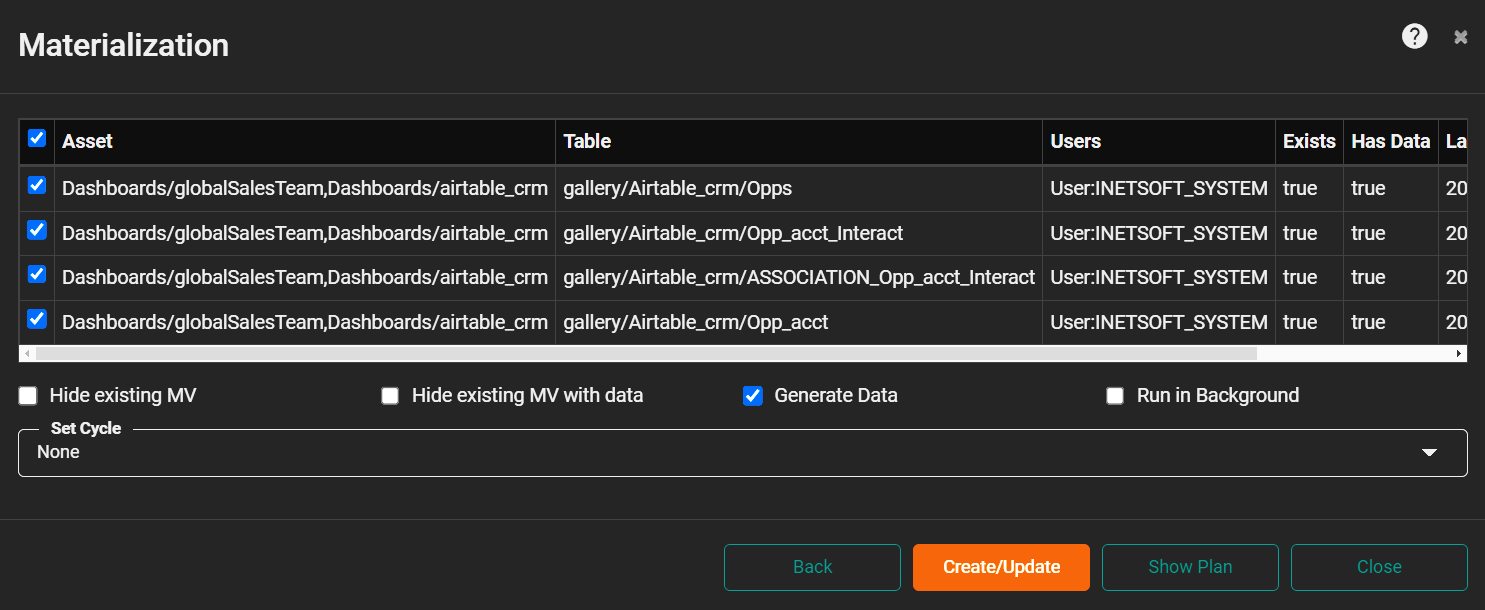Click the Table column header
Image resolution: width=1485 pixels, height=610 pixels.
587,141
